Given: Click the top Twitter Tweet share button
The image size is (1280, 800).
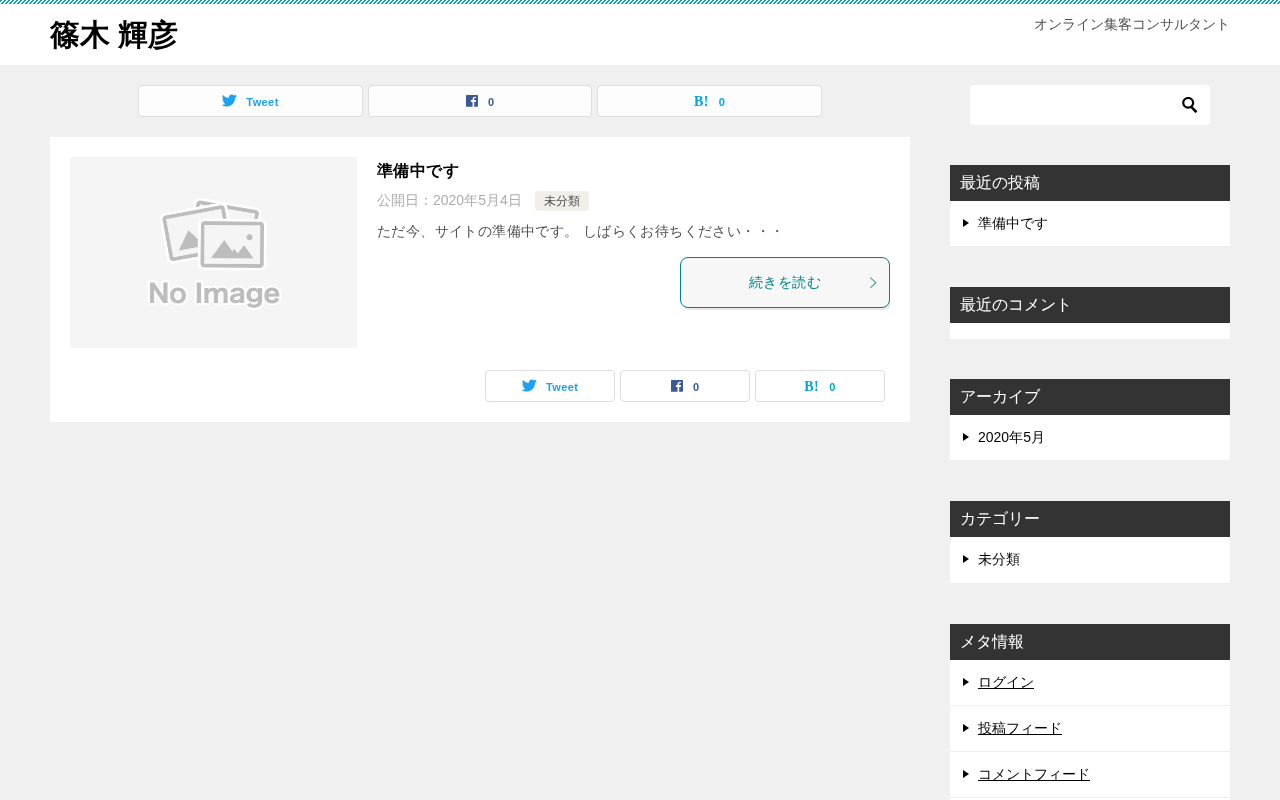Looking at the screenshot, I should pos(250,101).
